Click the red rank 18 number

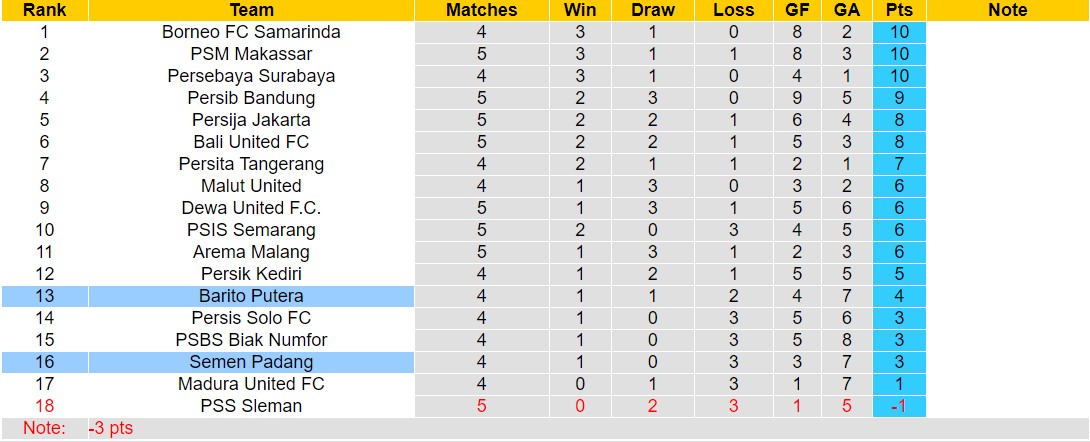click(x=44, y=406)
